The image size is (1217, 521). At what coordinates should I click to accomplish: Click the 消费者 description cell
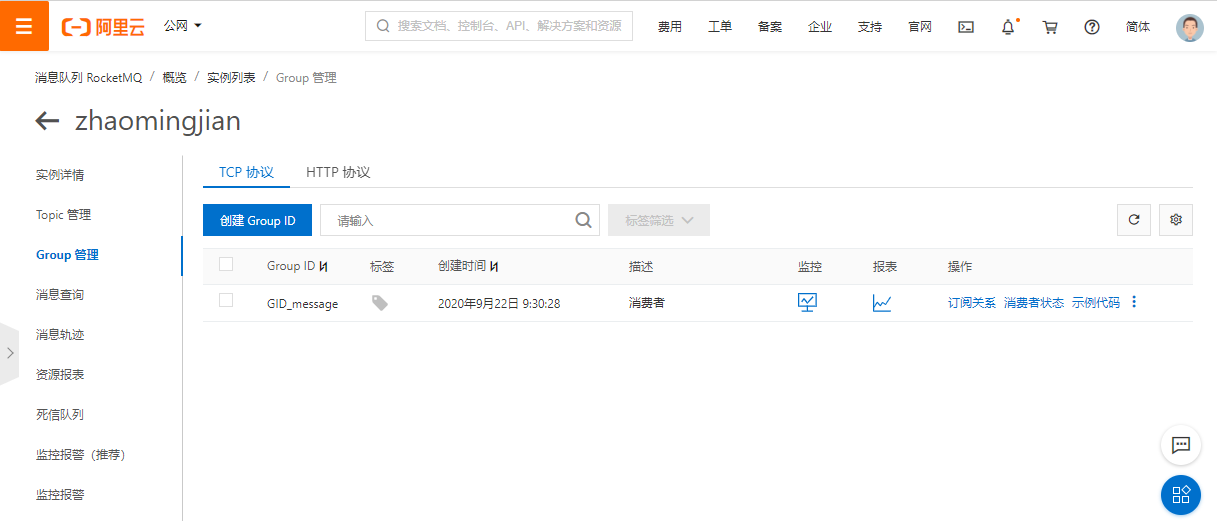click(x=647, y=303)
